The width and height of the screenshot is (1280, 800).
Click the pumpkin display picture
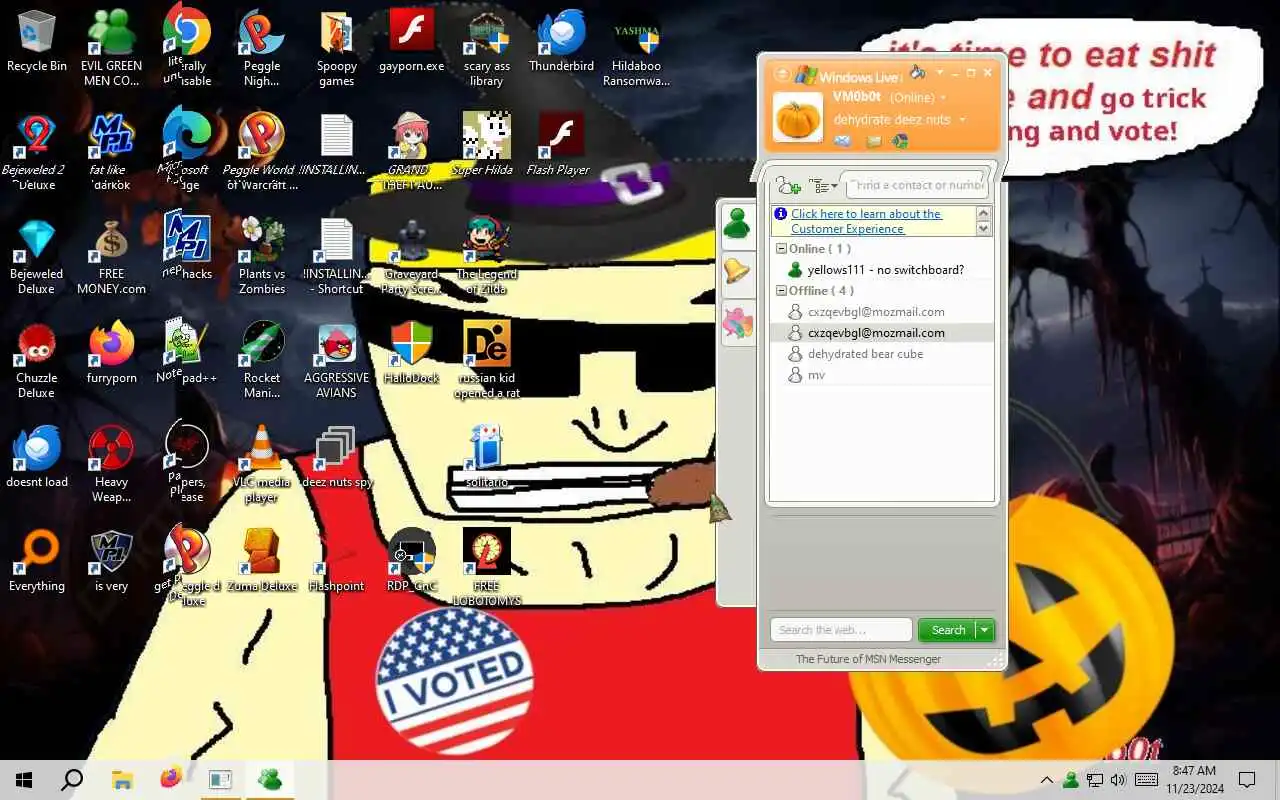coord(797,117)
